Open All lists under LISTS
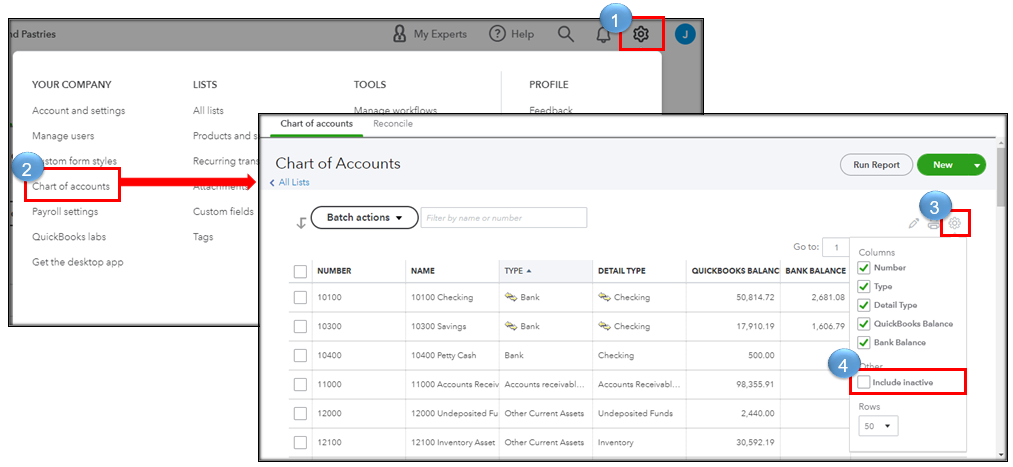Screen dimensions: 1013x467 [208, 110]
